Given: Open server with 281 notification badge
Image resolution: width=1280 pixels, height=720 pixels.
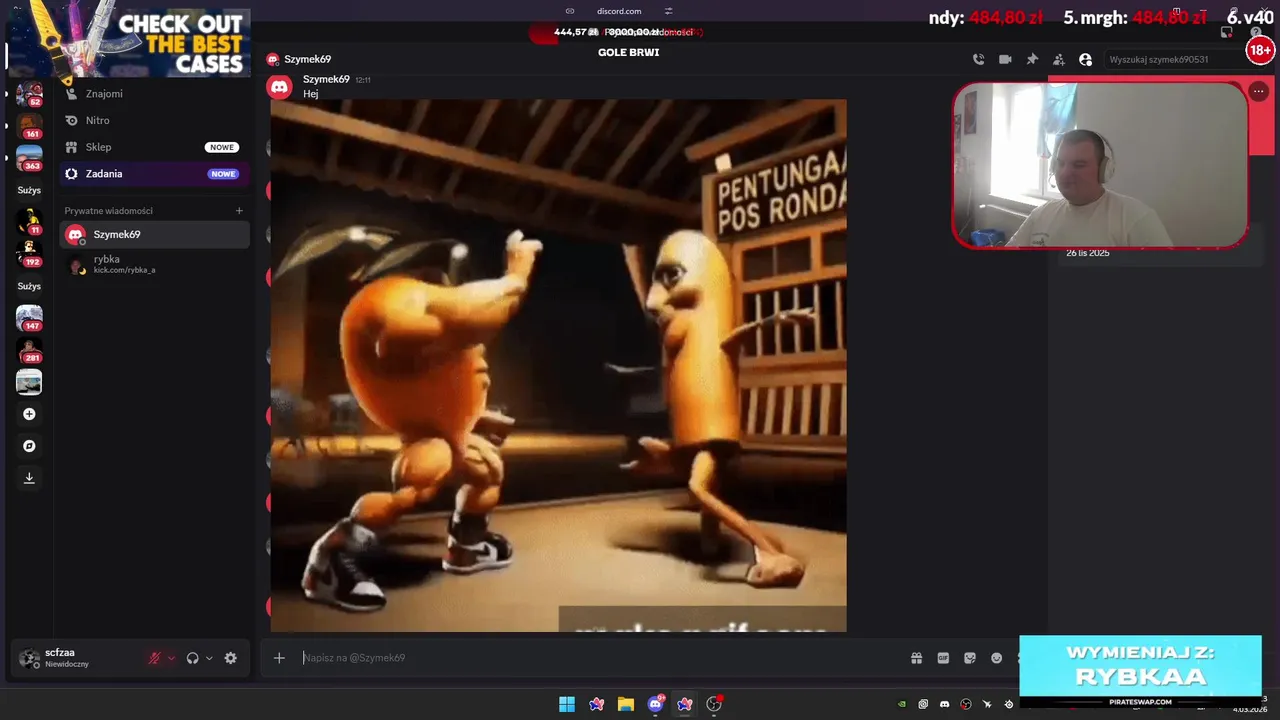Looking at the screenshot, I should (x=29, y=350).
